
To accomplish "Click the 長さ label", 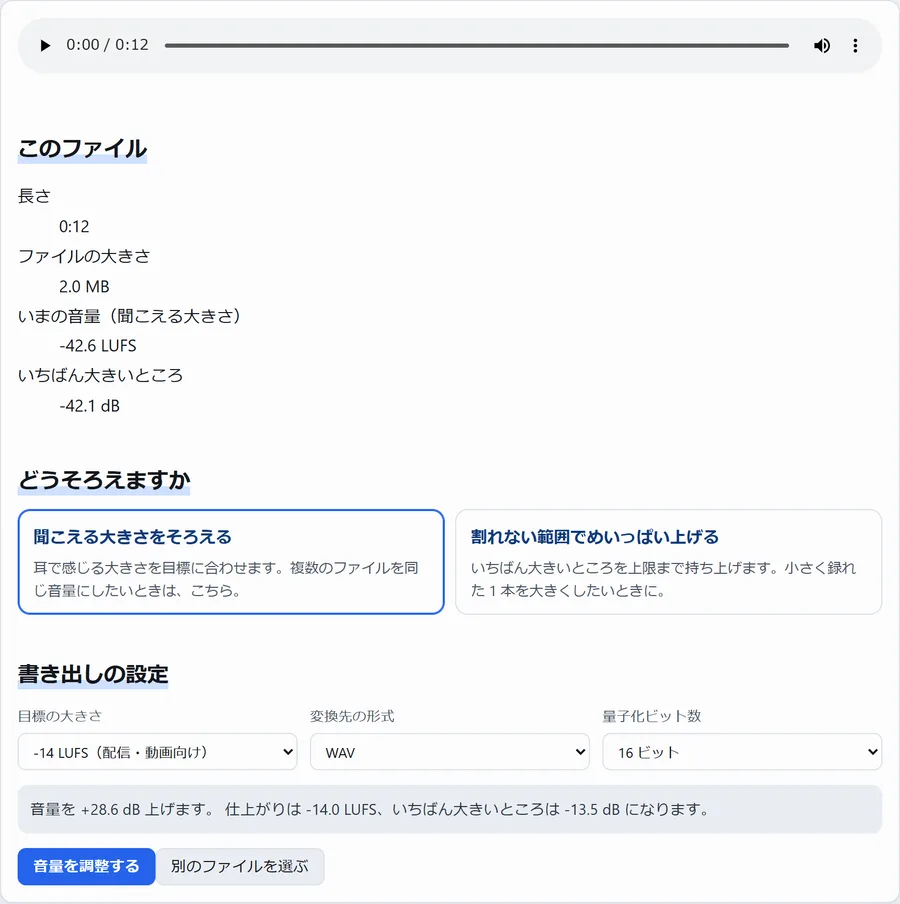I will [x=34, y=196].
